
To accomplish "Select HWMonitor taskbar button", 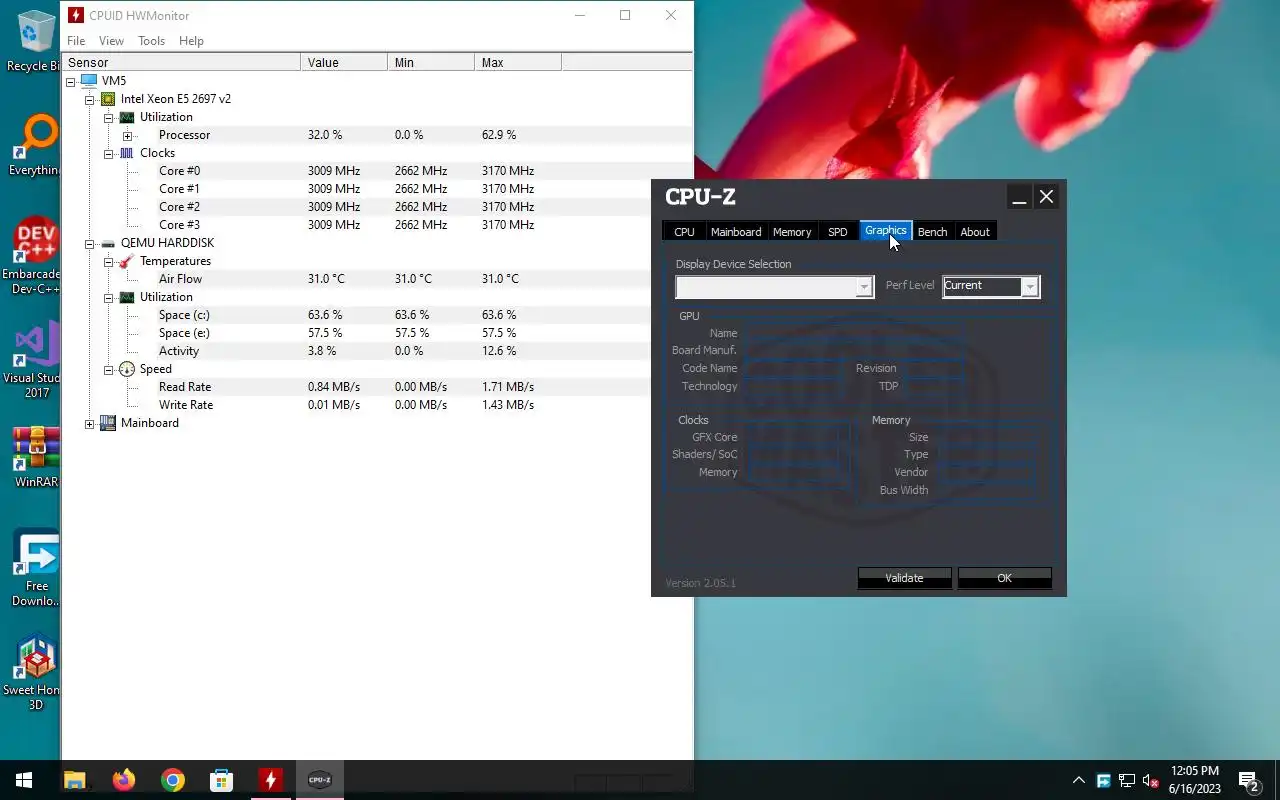I will pyautogui.click(x=270, y=780).
